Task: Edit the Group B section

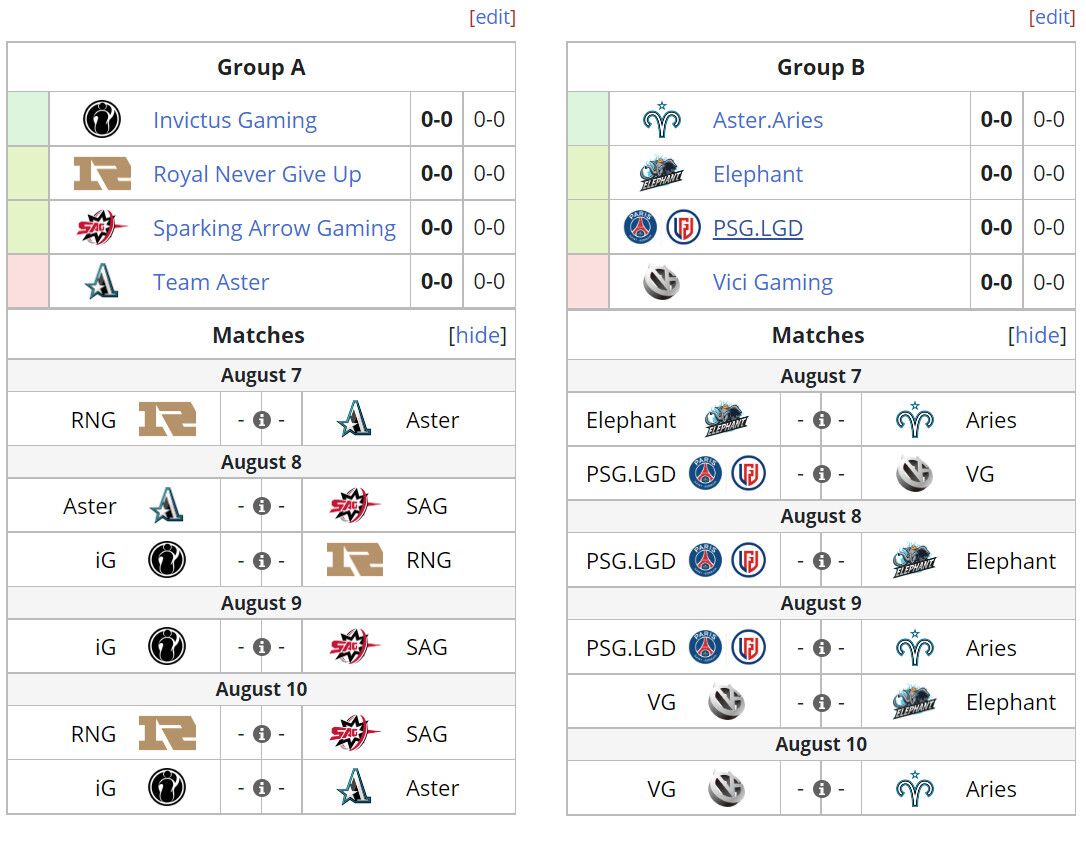Action: [1052, 17]
